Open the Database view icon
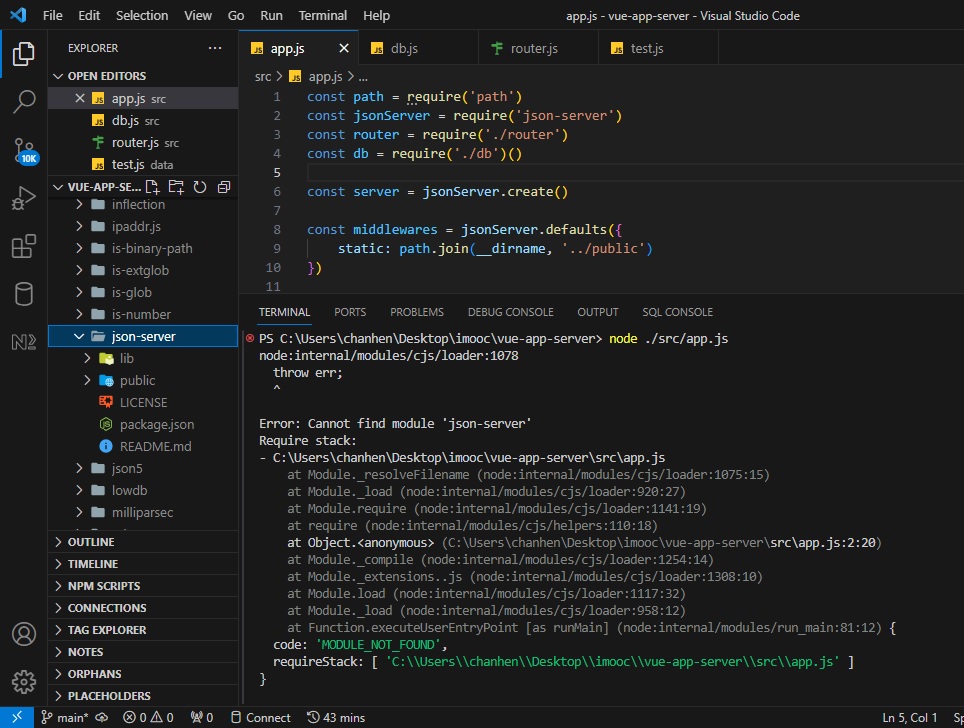This screenshot has height=728, width=964. point(24,294)
